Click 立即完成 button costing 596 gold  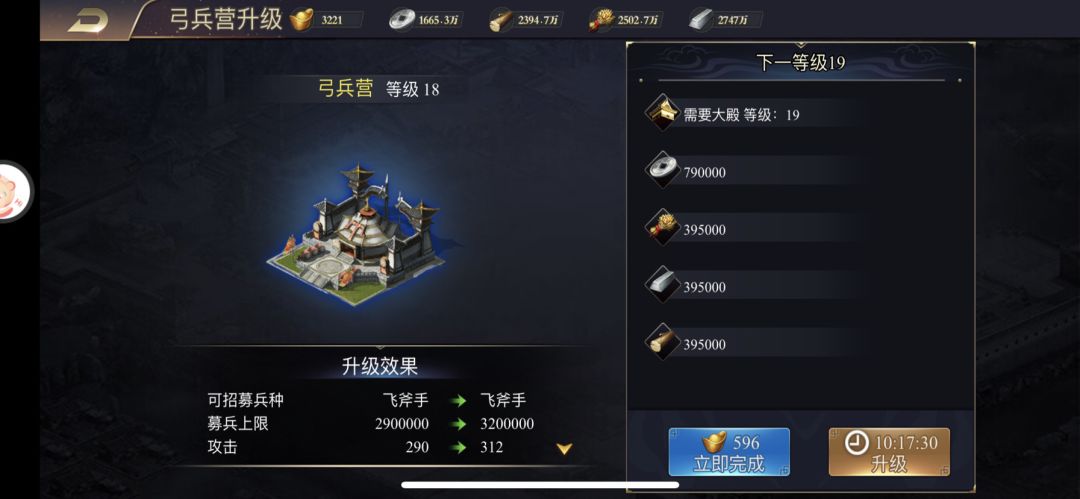tap(729, 452)
